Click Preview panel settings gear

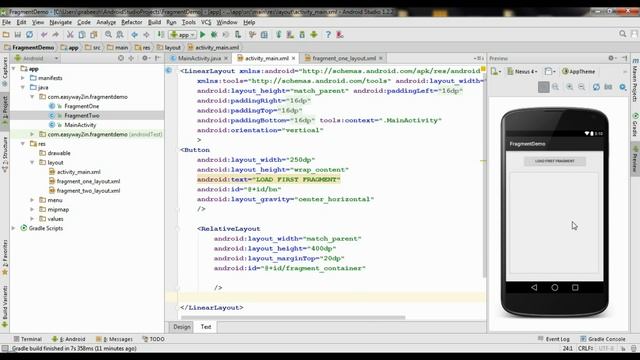[x=611, y=58]
